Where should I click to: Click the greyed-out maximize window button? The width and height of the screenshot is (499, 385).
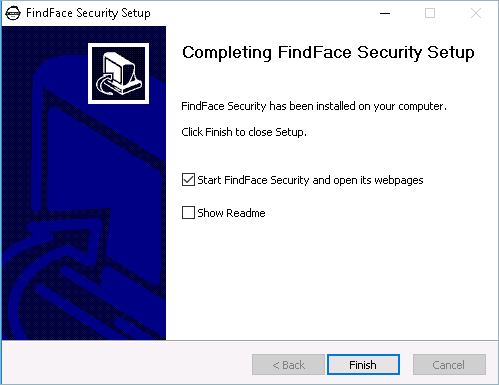pyautogui.click(x=430, y=13)
